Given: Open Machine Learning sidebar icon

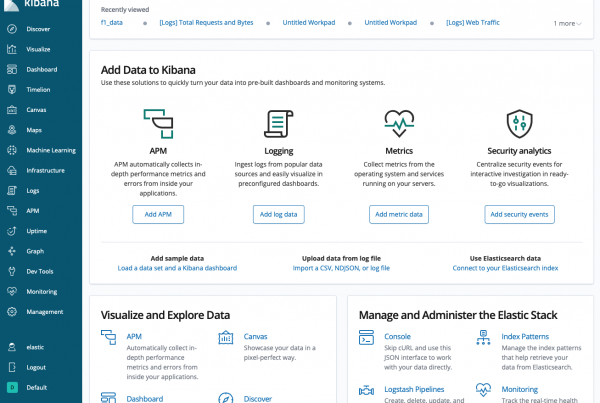Looking at the screenshot, I should (x=12, y=150).
